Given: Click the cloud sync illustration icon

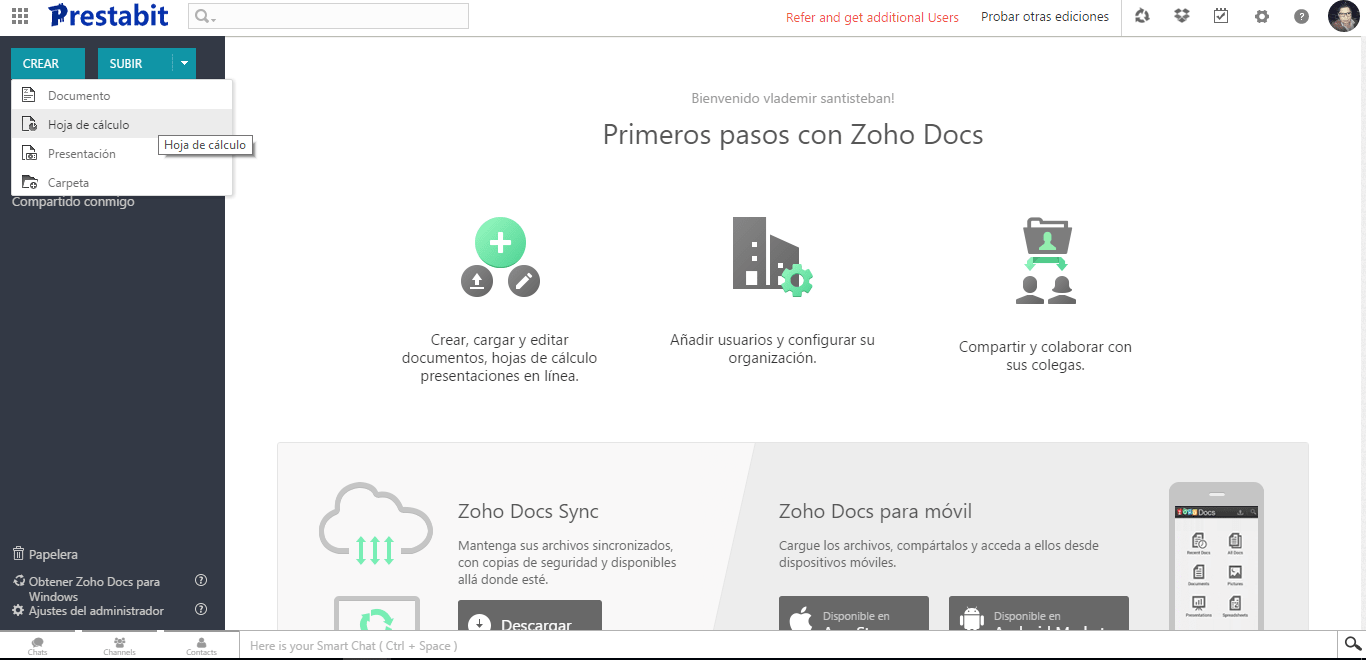Looking at the screenshot, I should [x=375, y=525].
